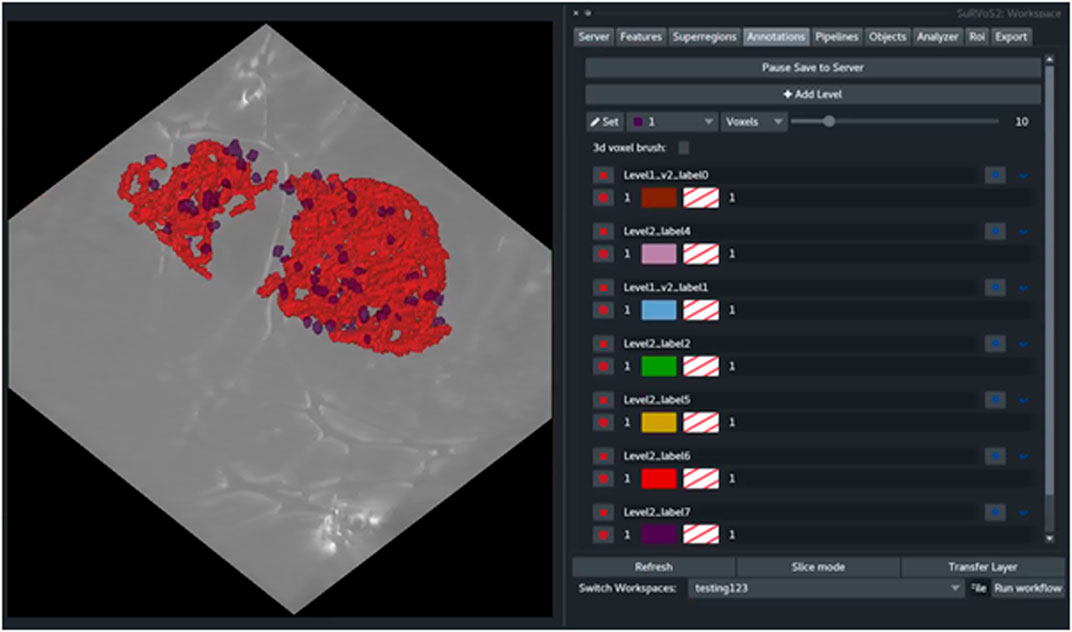The height and width of the screenshot is (632, 1072).
Task: Remove the label under Level2_label4 with red circle
Action: point(603,254)
